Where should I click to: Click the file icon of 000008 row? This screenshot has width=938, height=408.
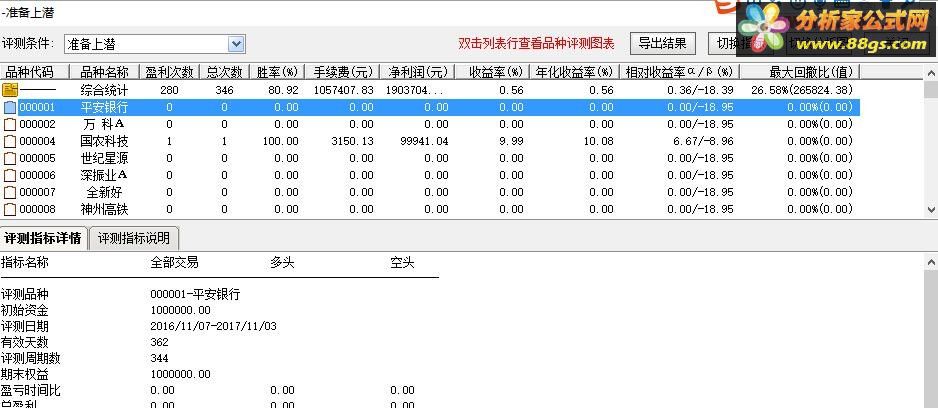10,209
